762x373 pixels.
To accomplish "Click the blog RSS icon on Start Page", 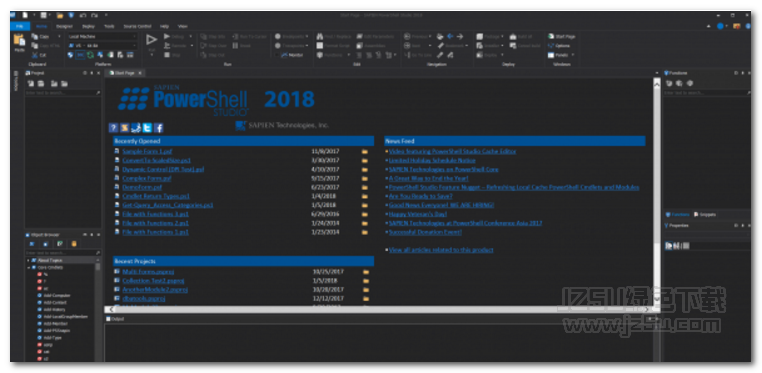I will click(124, 128).
